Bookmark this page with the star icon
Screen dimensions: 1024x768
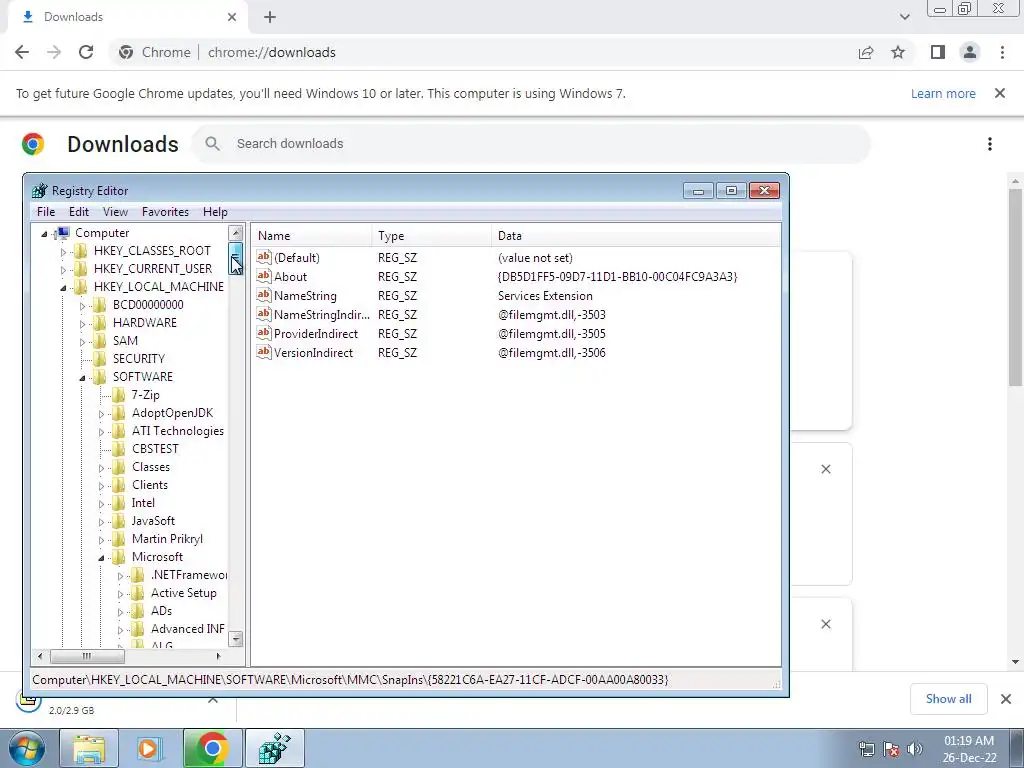(x=898, y=52)
